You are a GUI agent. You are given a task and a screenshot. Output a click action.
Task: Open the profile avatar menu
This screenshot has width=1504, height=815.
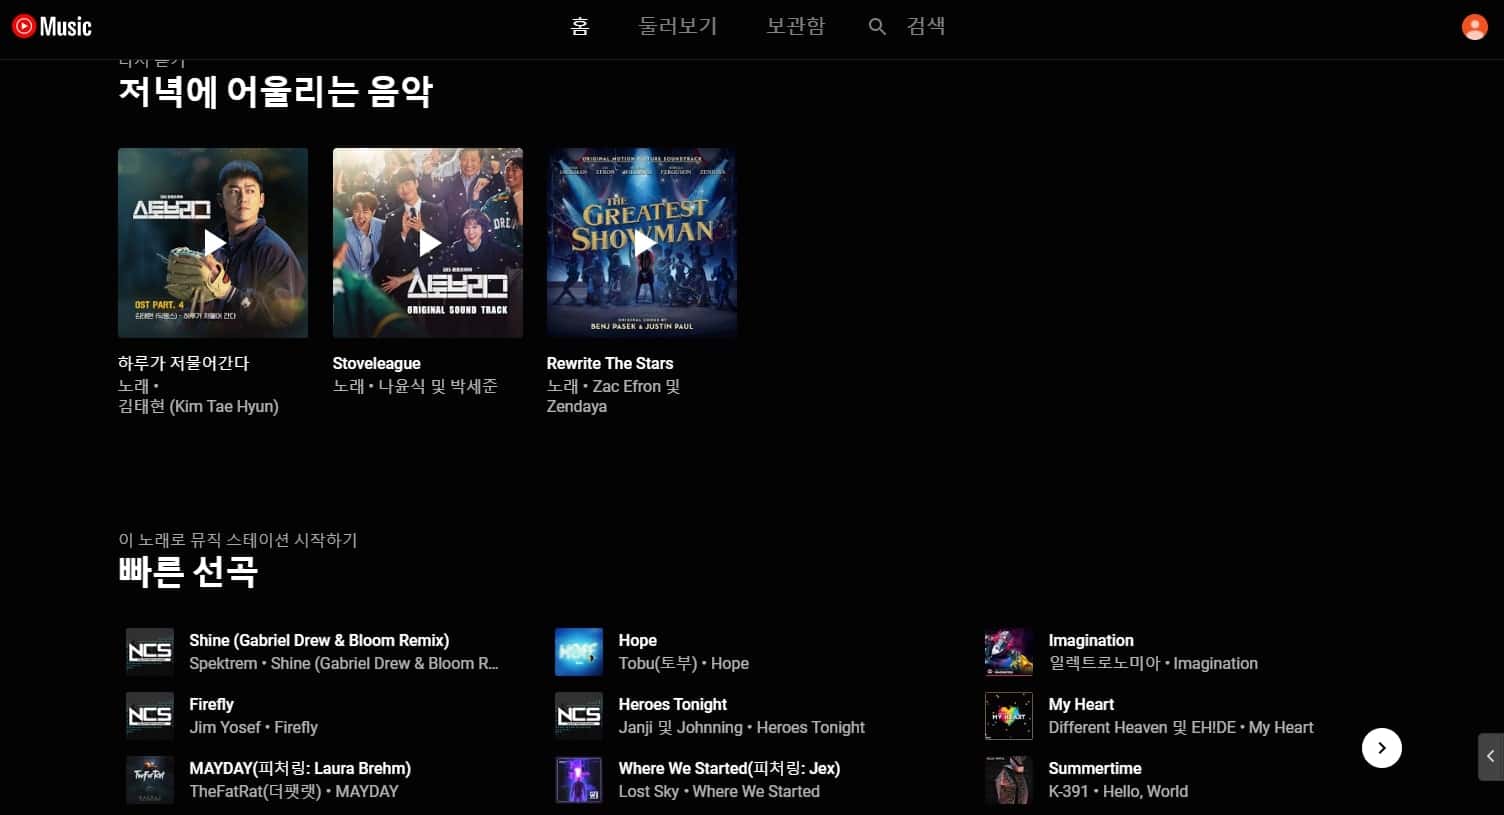(x=1474, y=26)
